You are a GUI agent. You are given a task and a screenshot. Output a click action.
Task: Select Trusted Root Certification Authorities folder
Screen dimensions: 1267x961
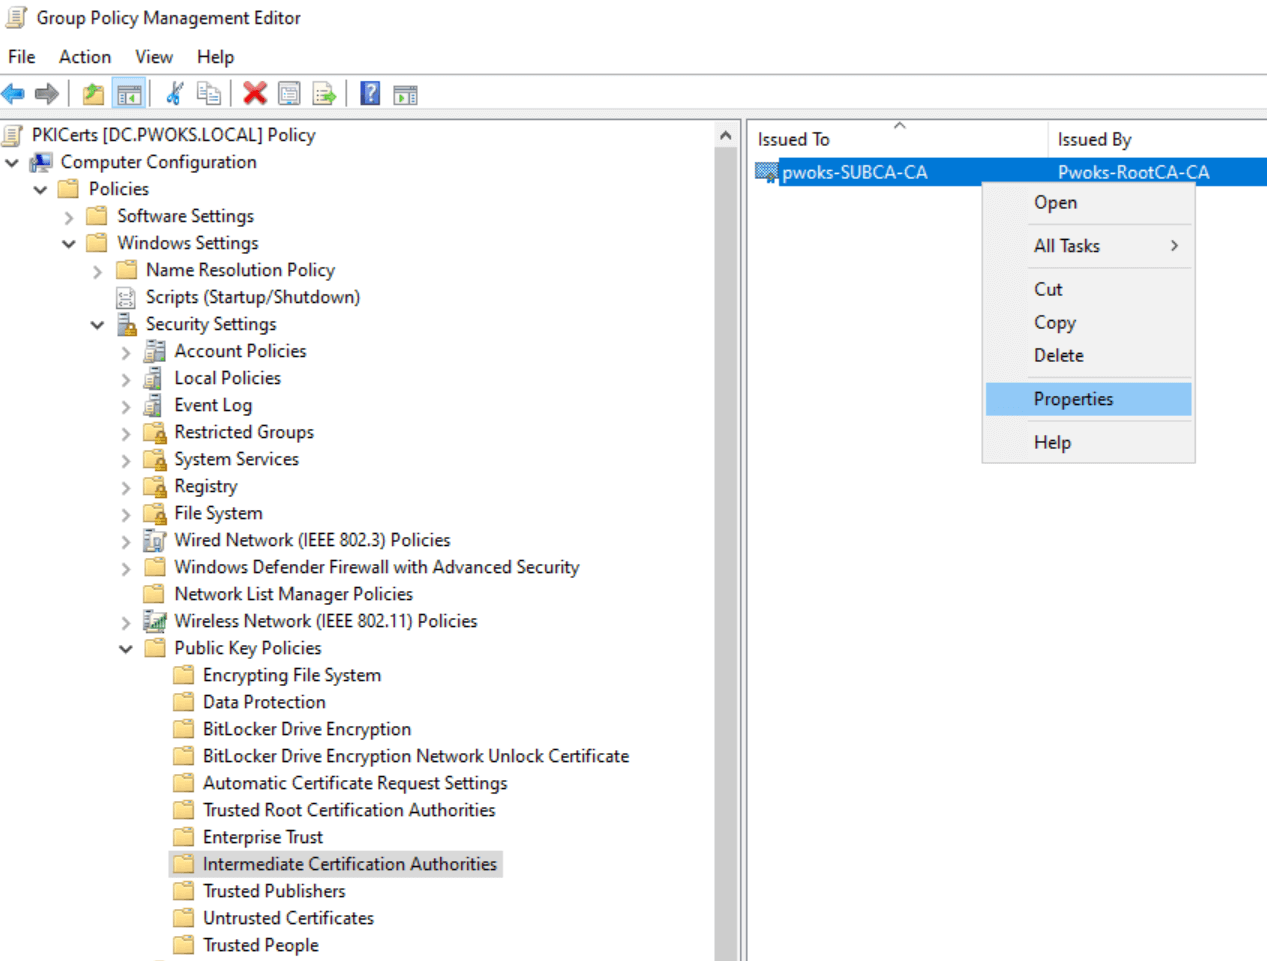point(349,810)
